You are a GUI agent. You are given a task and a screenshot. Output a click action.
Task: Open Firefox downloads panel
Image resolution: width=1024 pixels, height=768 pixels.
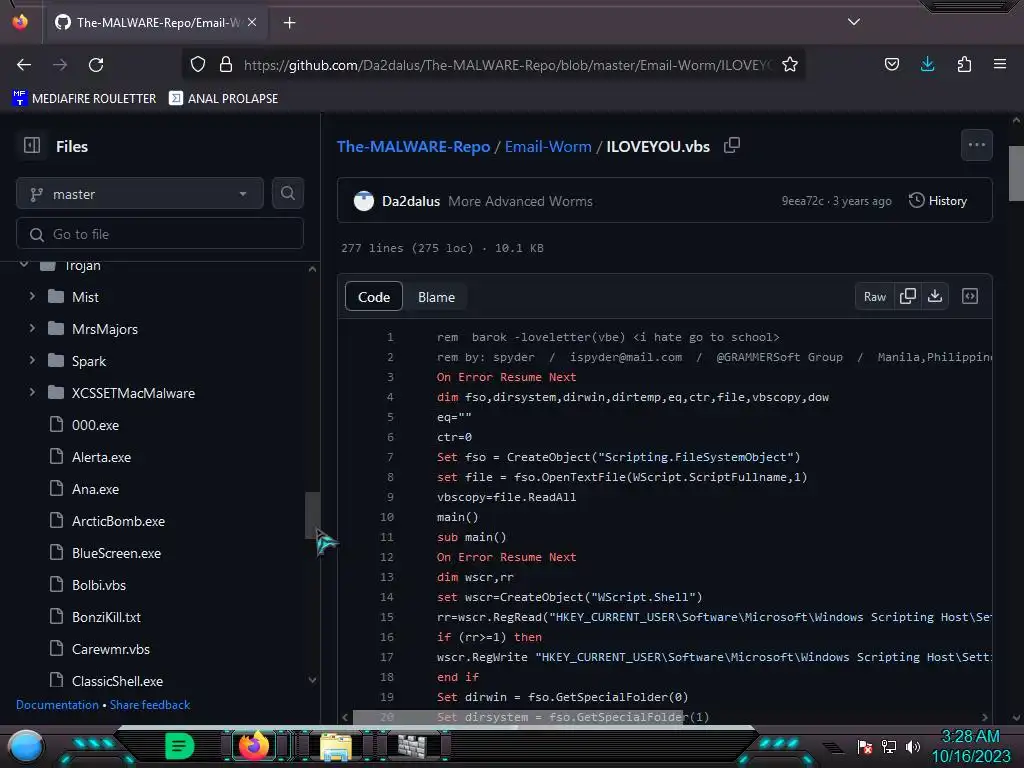tap(927, 64)
